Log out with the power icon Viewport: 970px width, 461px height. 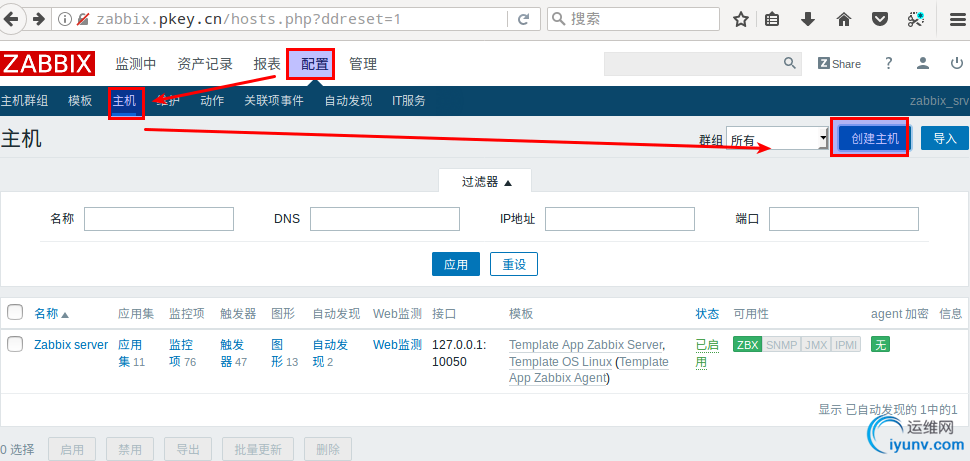tap(957, 63)
